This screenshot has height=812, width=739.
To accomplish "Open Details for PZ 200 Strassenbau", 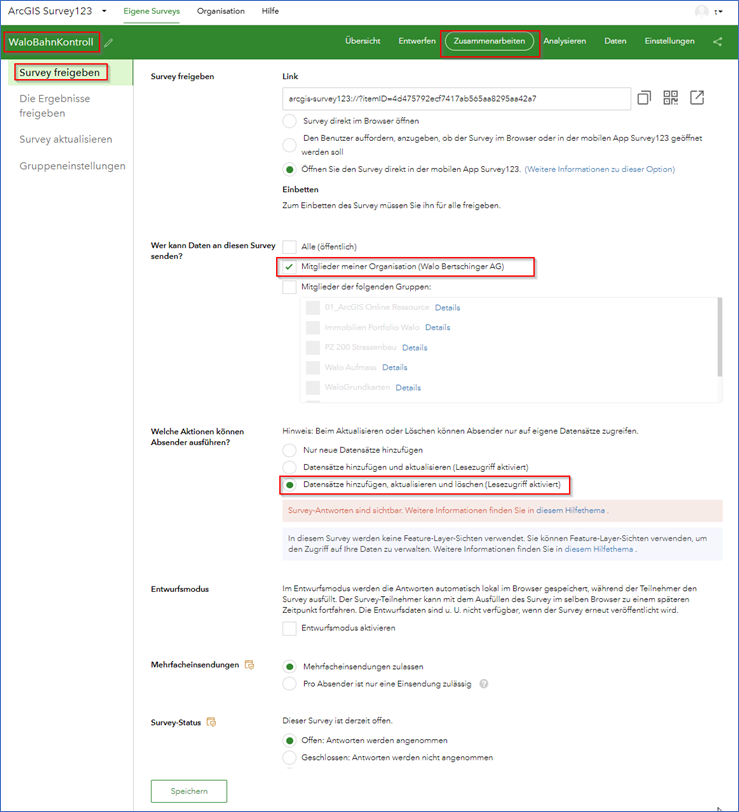I will (x=415, y=347).
